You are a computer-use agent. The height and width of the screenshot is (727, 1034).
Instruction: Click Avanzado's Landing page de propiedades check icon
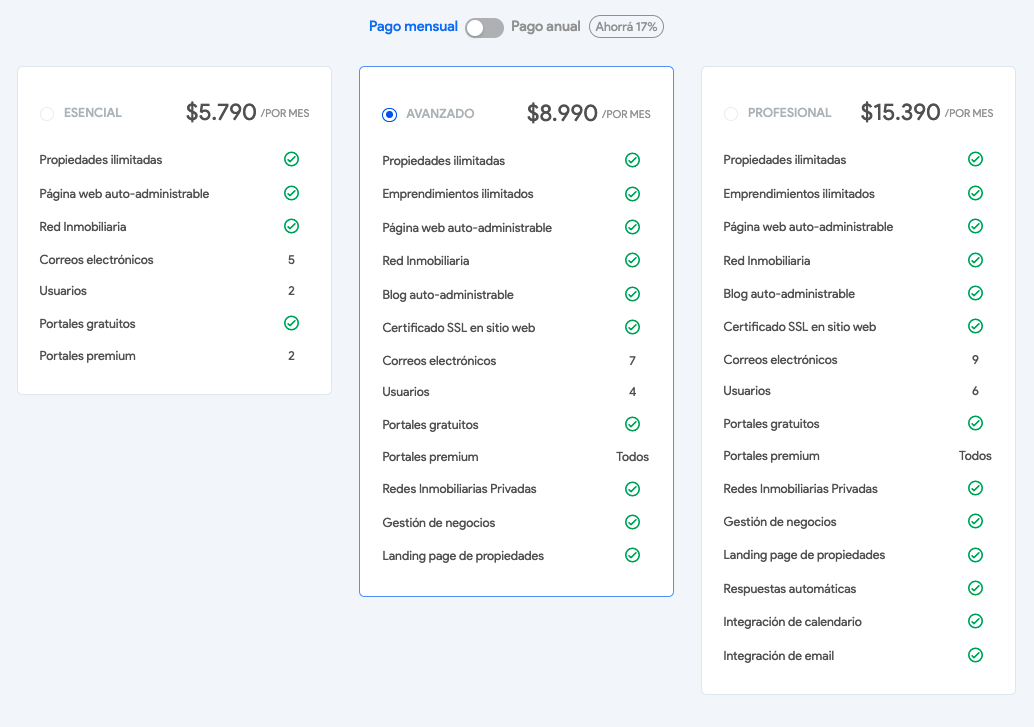pos(632,555)
